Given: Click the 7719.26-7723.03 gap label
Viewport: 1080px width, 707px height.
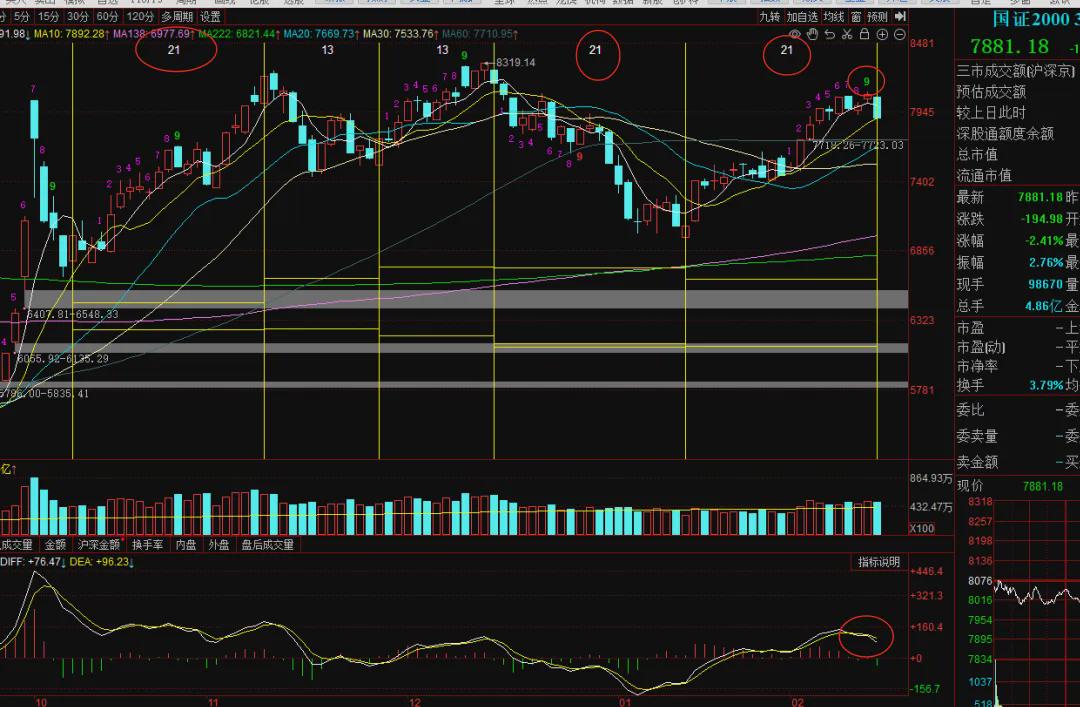Looking at the screenshot, I should tap(858, 145).
